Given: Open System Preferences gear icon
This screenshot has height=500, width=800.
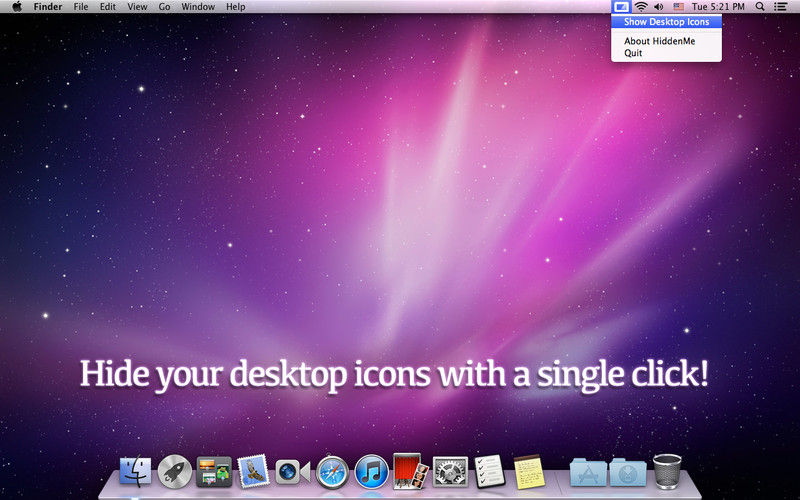Looking at the screenshot, I should click(x=450, y=471).
